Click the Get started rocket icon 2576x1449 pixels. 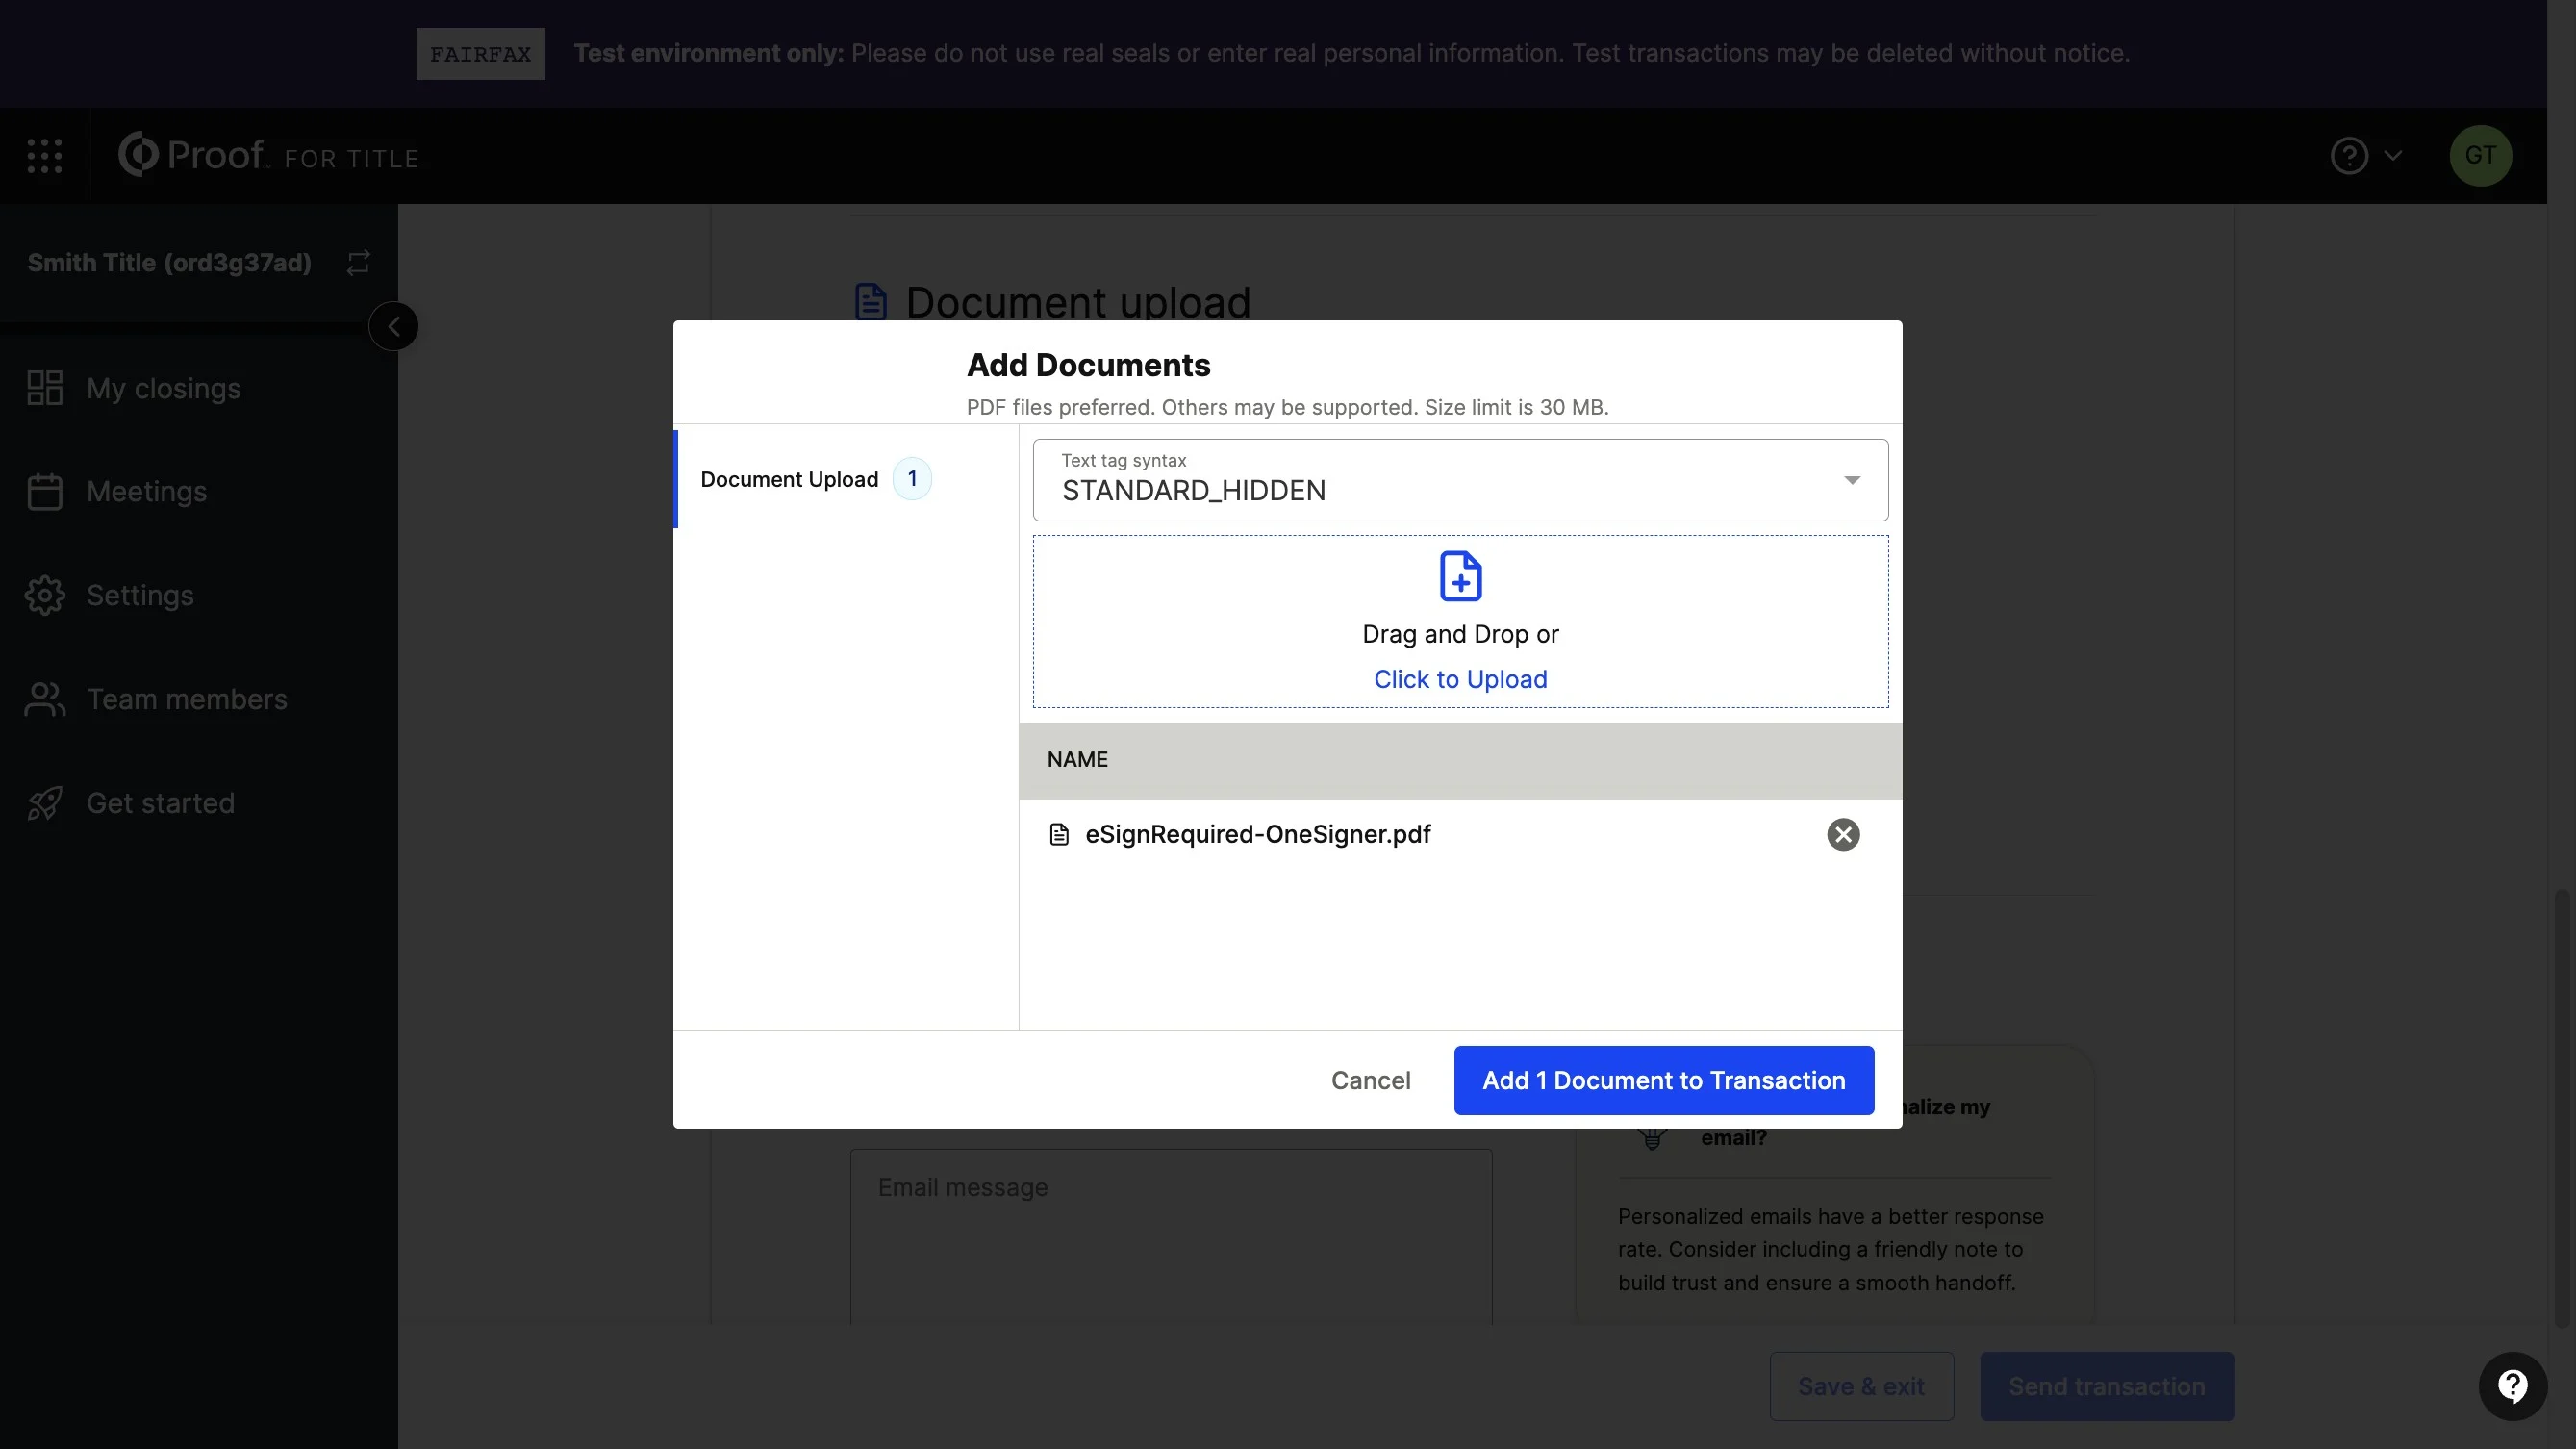[x=45, y=803]
